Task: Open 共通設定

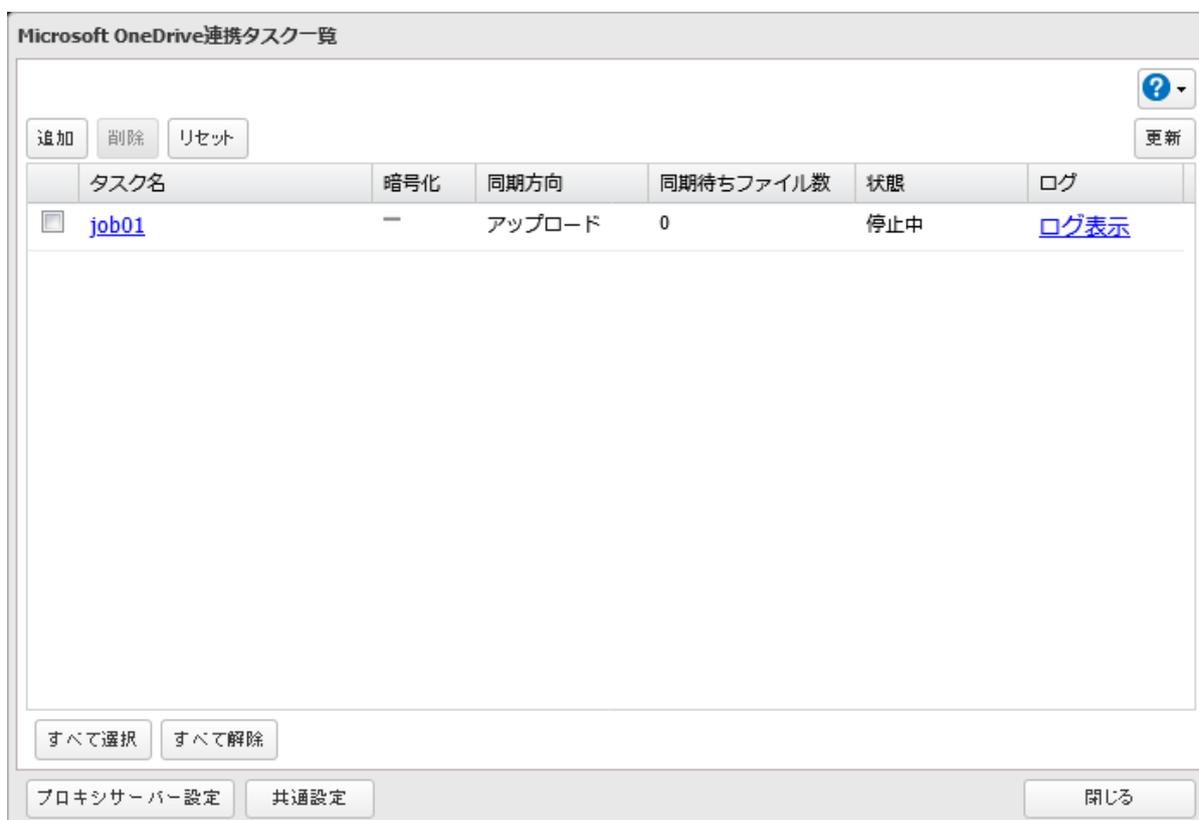Action: tap(309, 799)
